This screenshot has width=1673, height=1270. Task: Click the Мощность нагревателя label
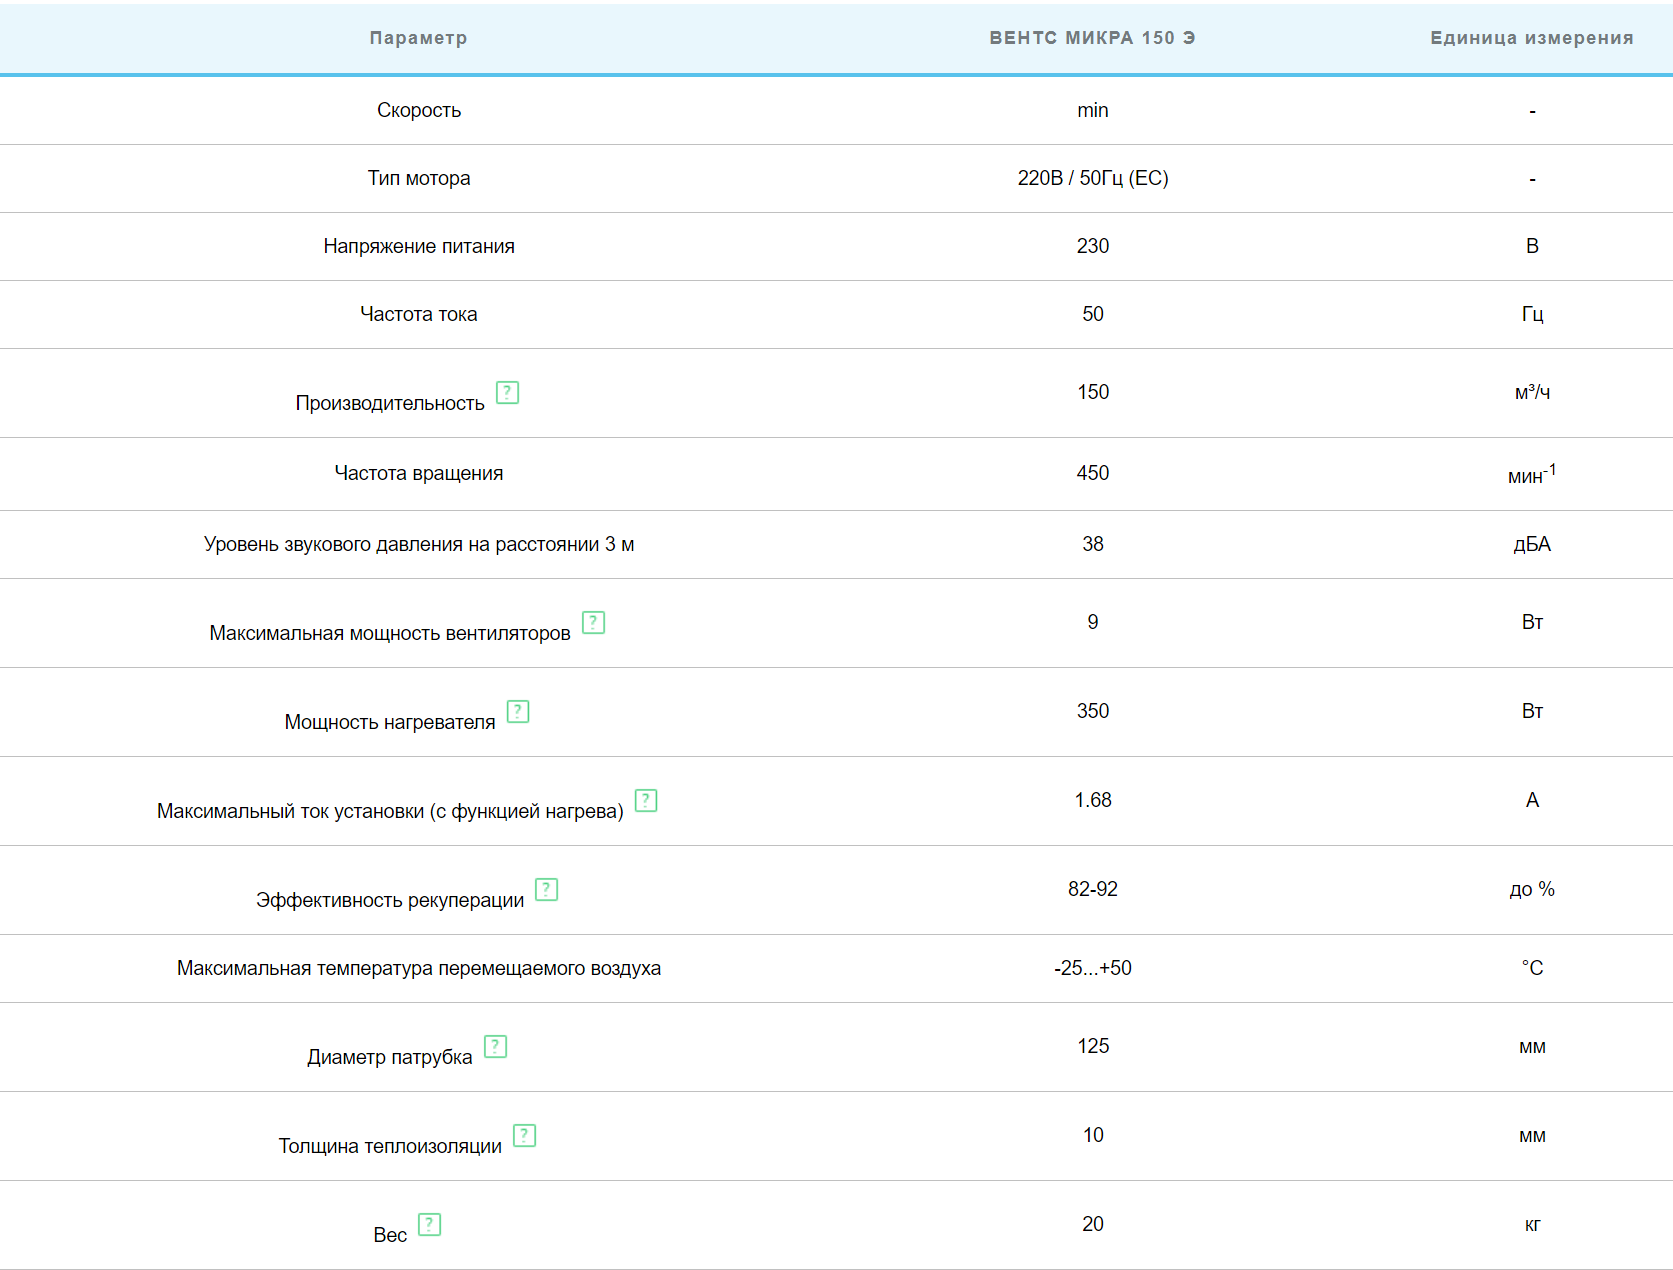[x=390, y=722]
